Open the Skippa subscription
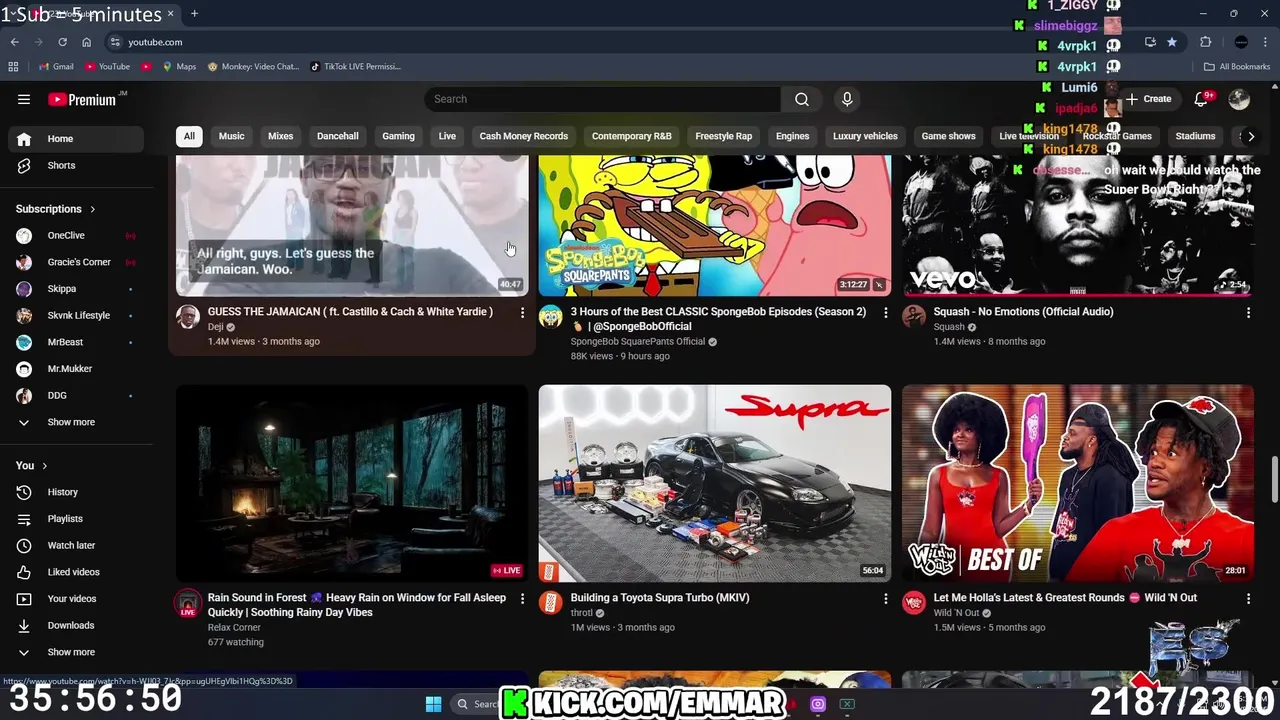The image size is (1280, 720). [x=76, y=289]
